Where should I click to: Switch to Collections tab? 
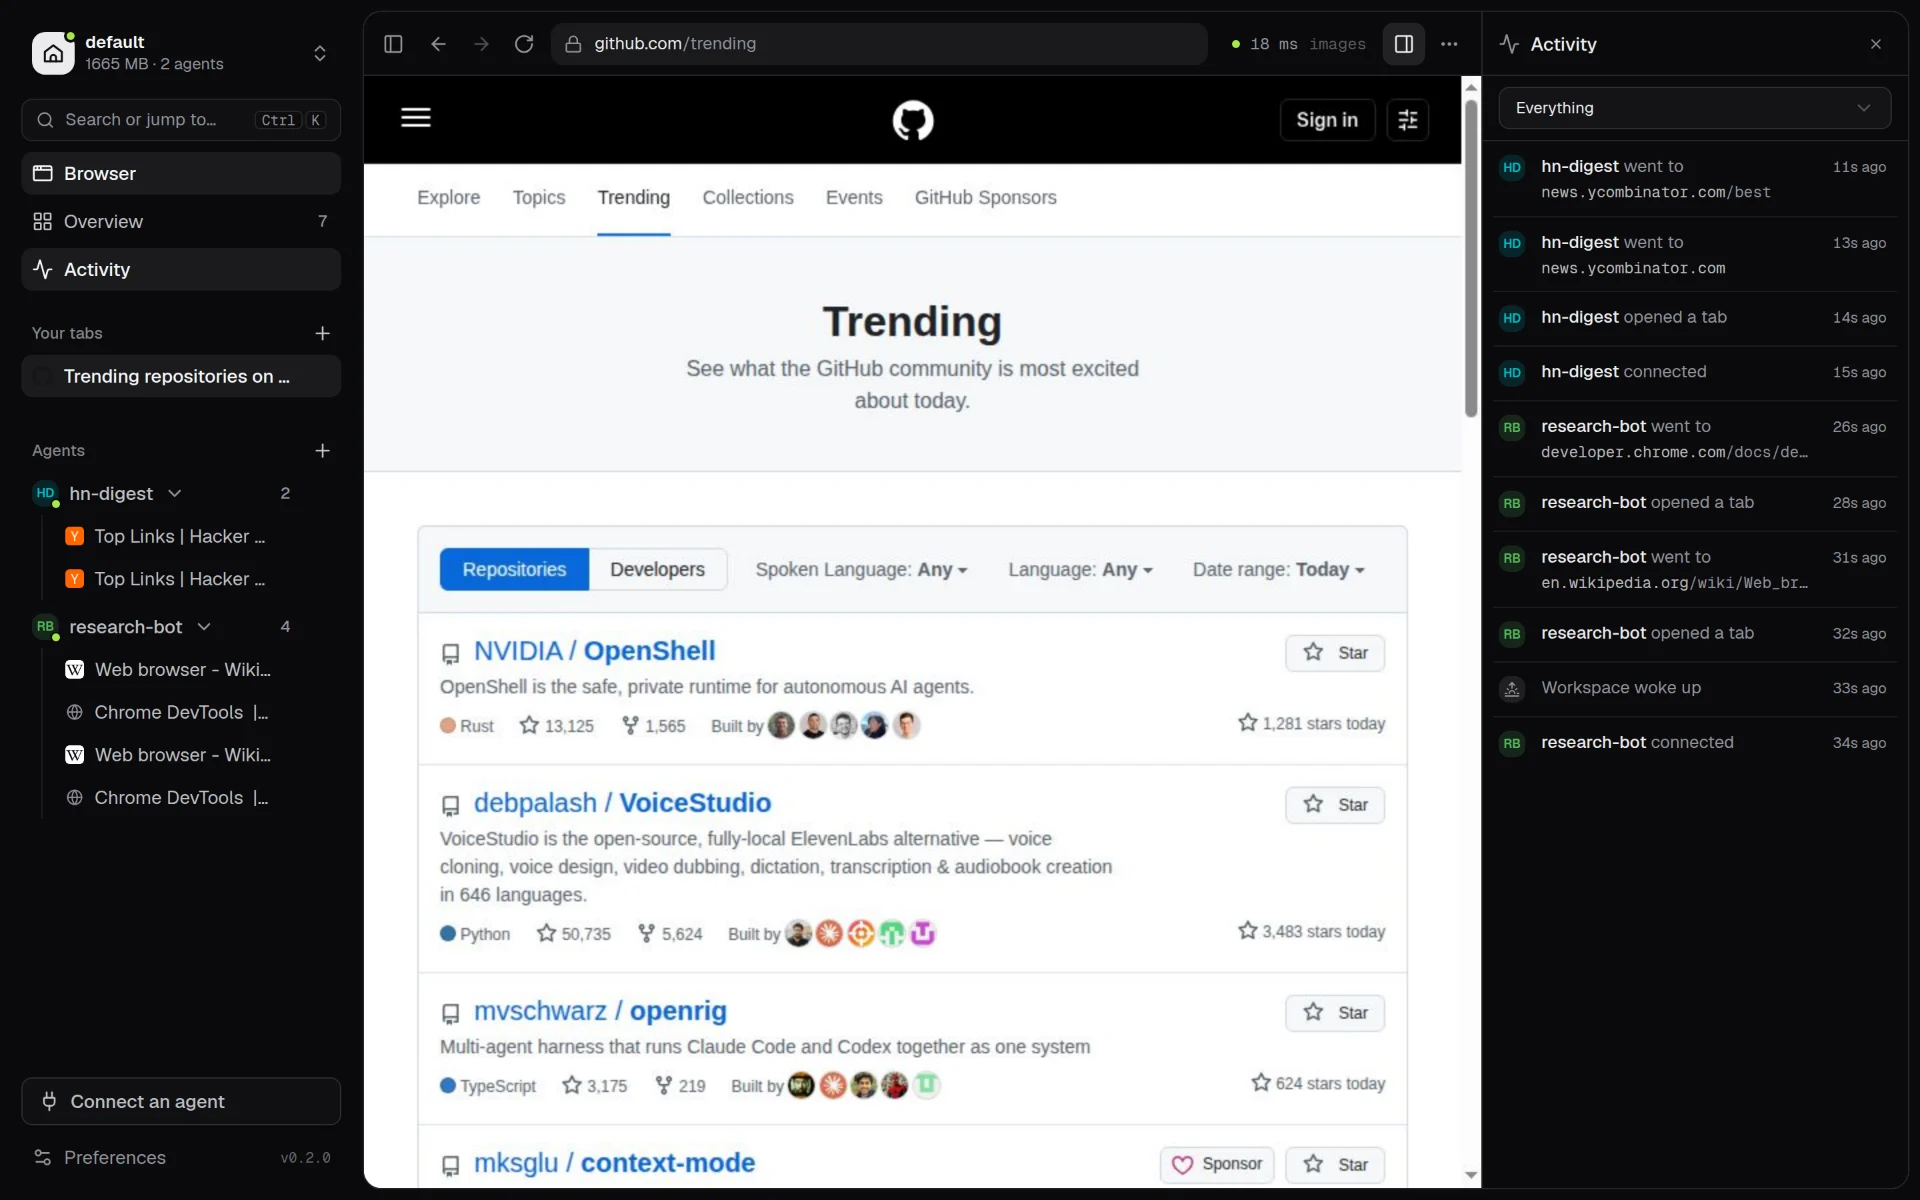(748, 198)
